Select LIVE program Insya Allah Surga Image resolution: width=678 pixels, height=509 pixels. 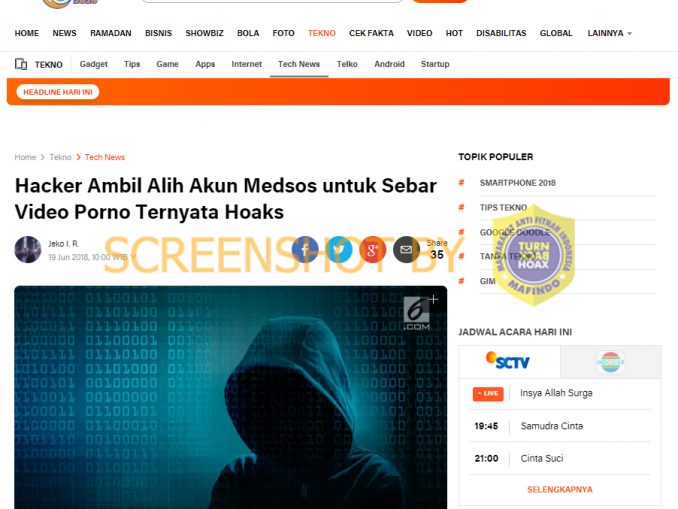[560, 394]
